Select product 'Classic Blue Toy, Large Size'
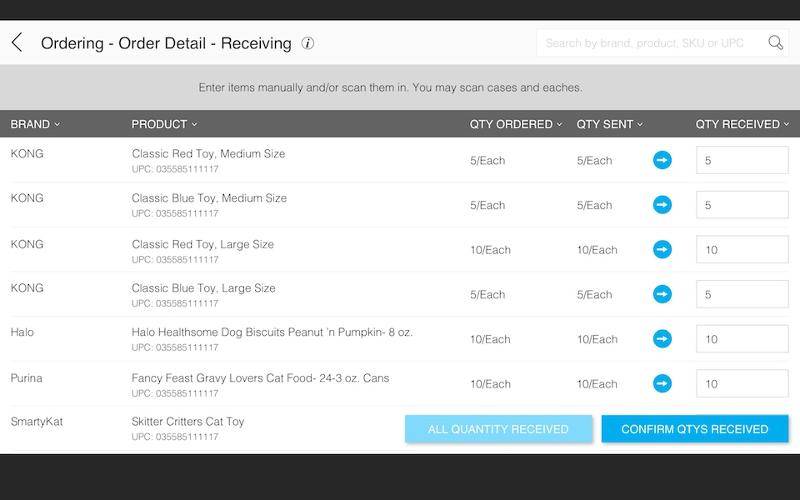Image resolution: width=800 pixels, height=500 pixels. point(204,288)
